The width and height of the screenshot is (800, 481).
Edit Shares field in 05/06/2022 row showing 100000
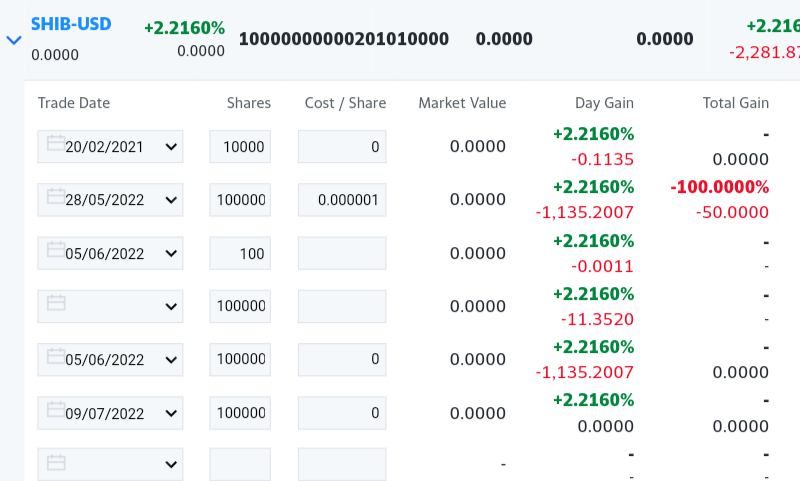240,359
